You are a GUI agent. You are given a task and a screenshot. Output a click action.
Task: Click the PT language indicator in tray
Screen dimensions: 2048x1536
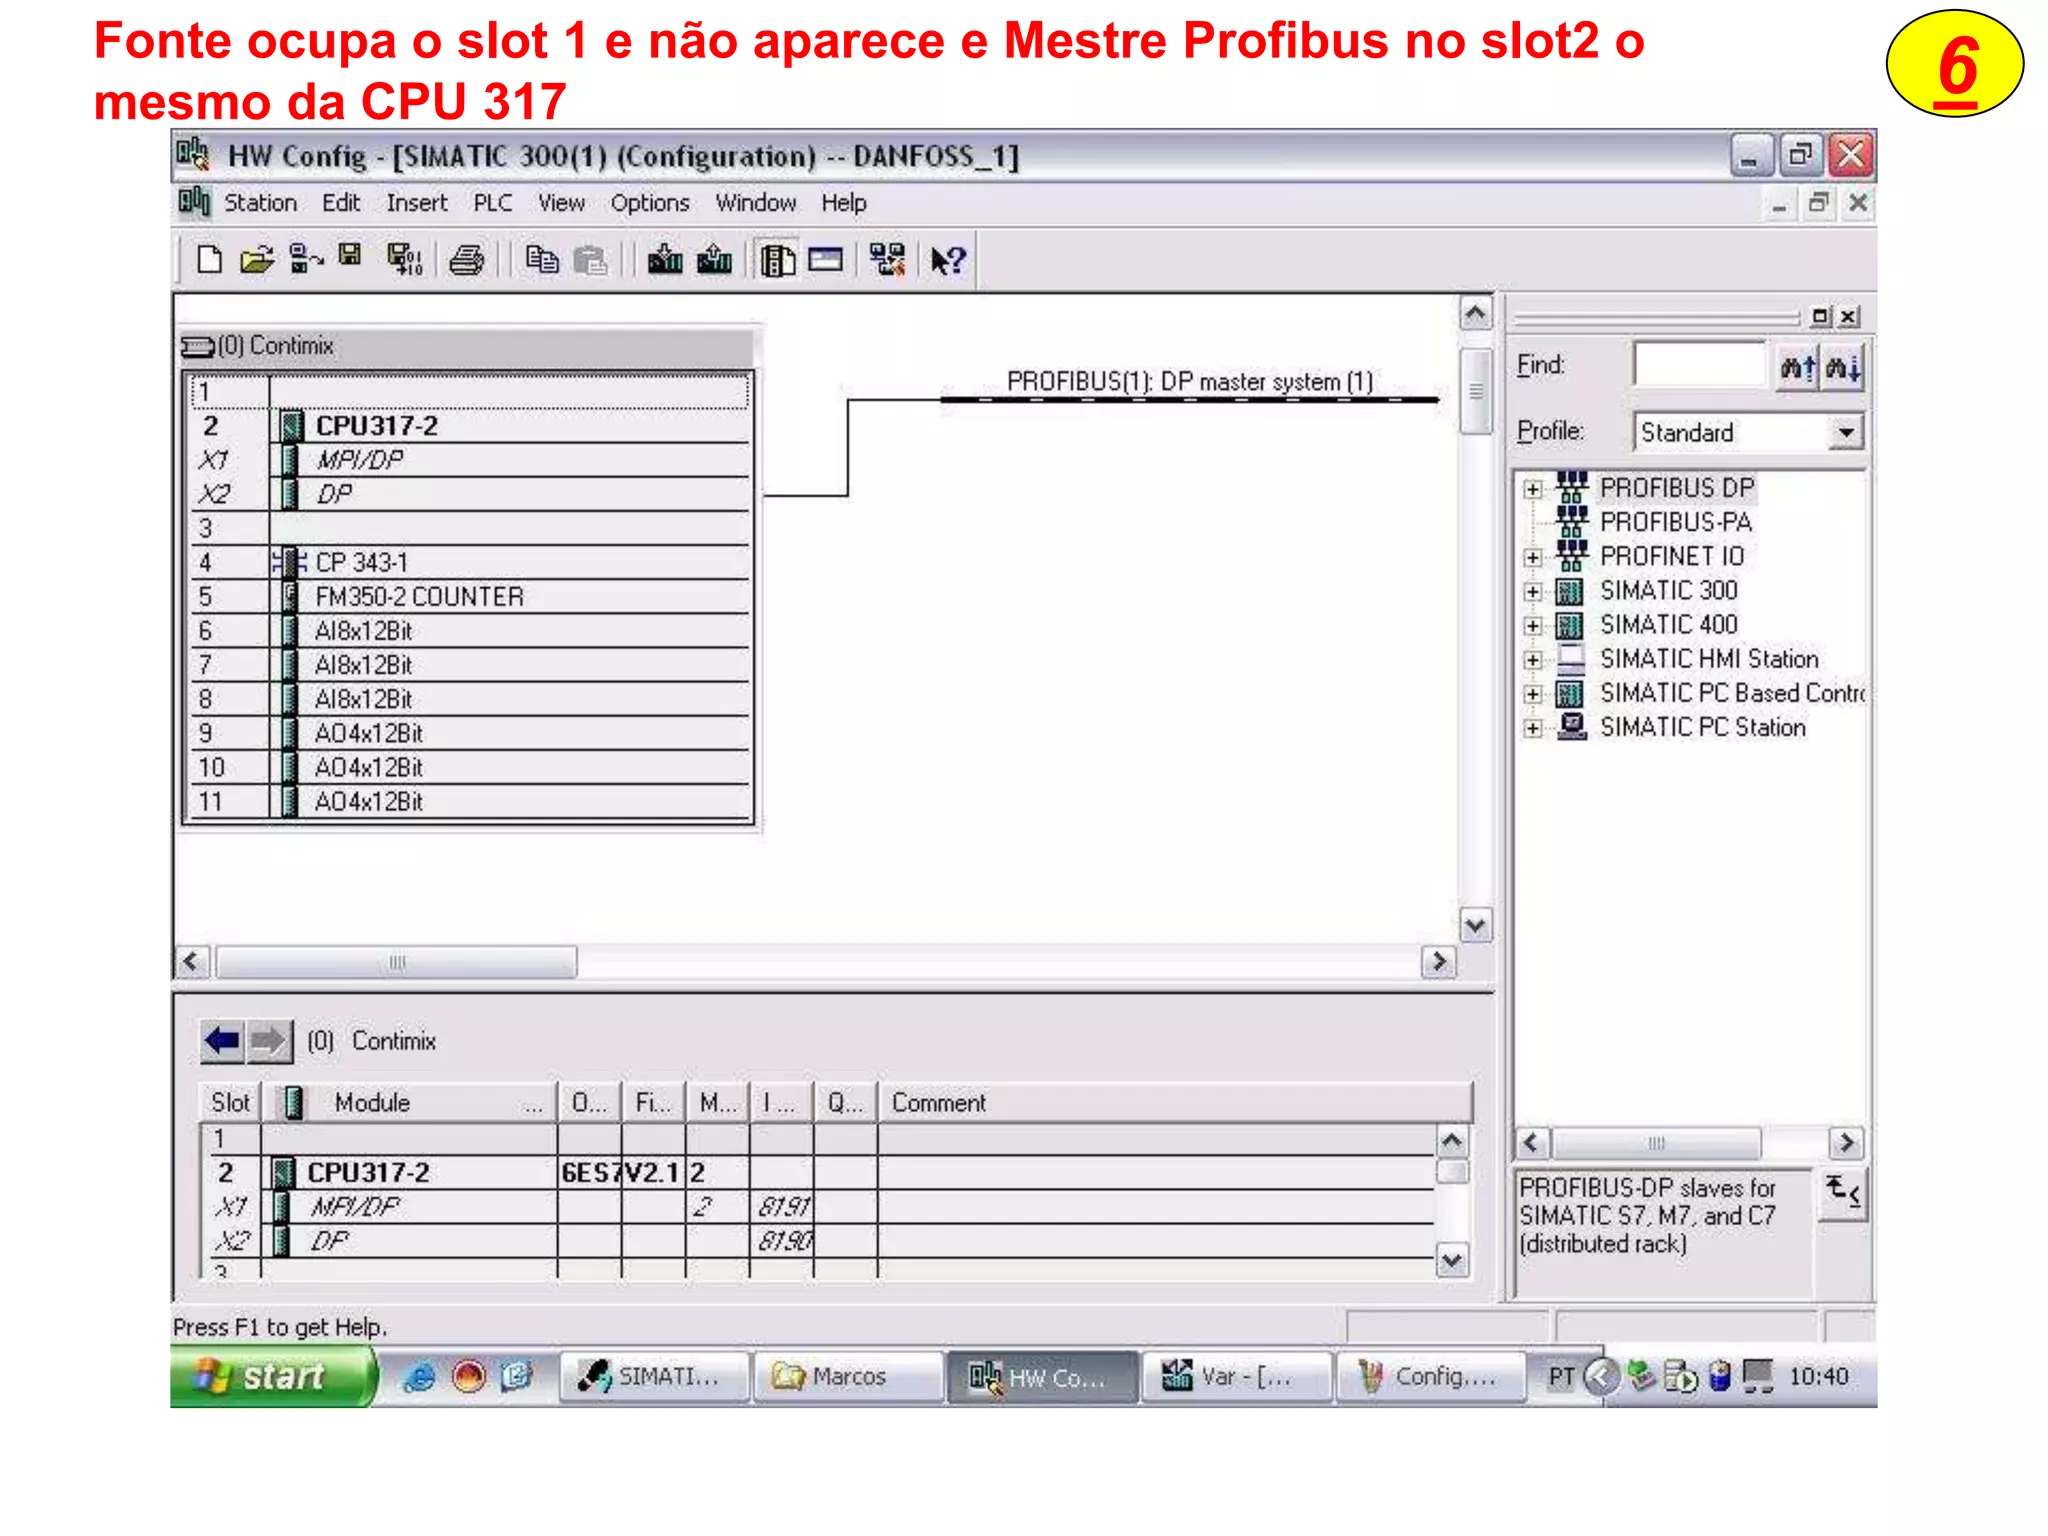(x=1561, y=1377)
